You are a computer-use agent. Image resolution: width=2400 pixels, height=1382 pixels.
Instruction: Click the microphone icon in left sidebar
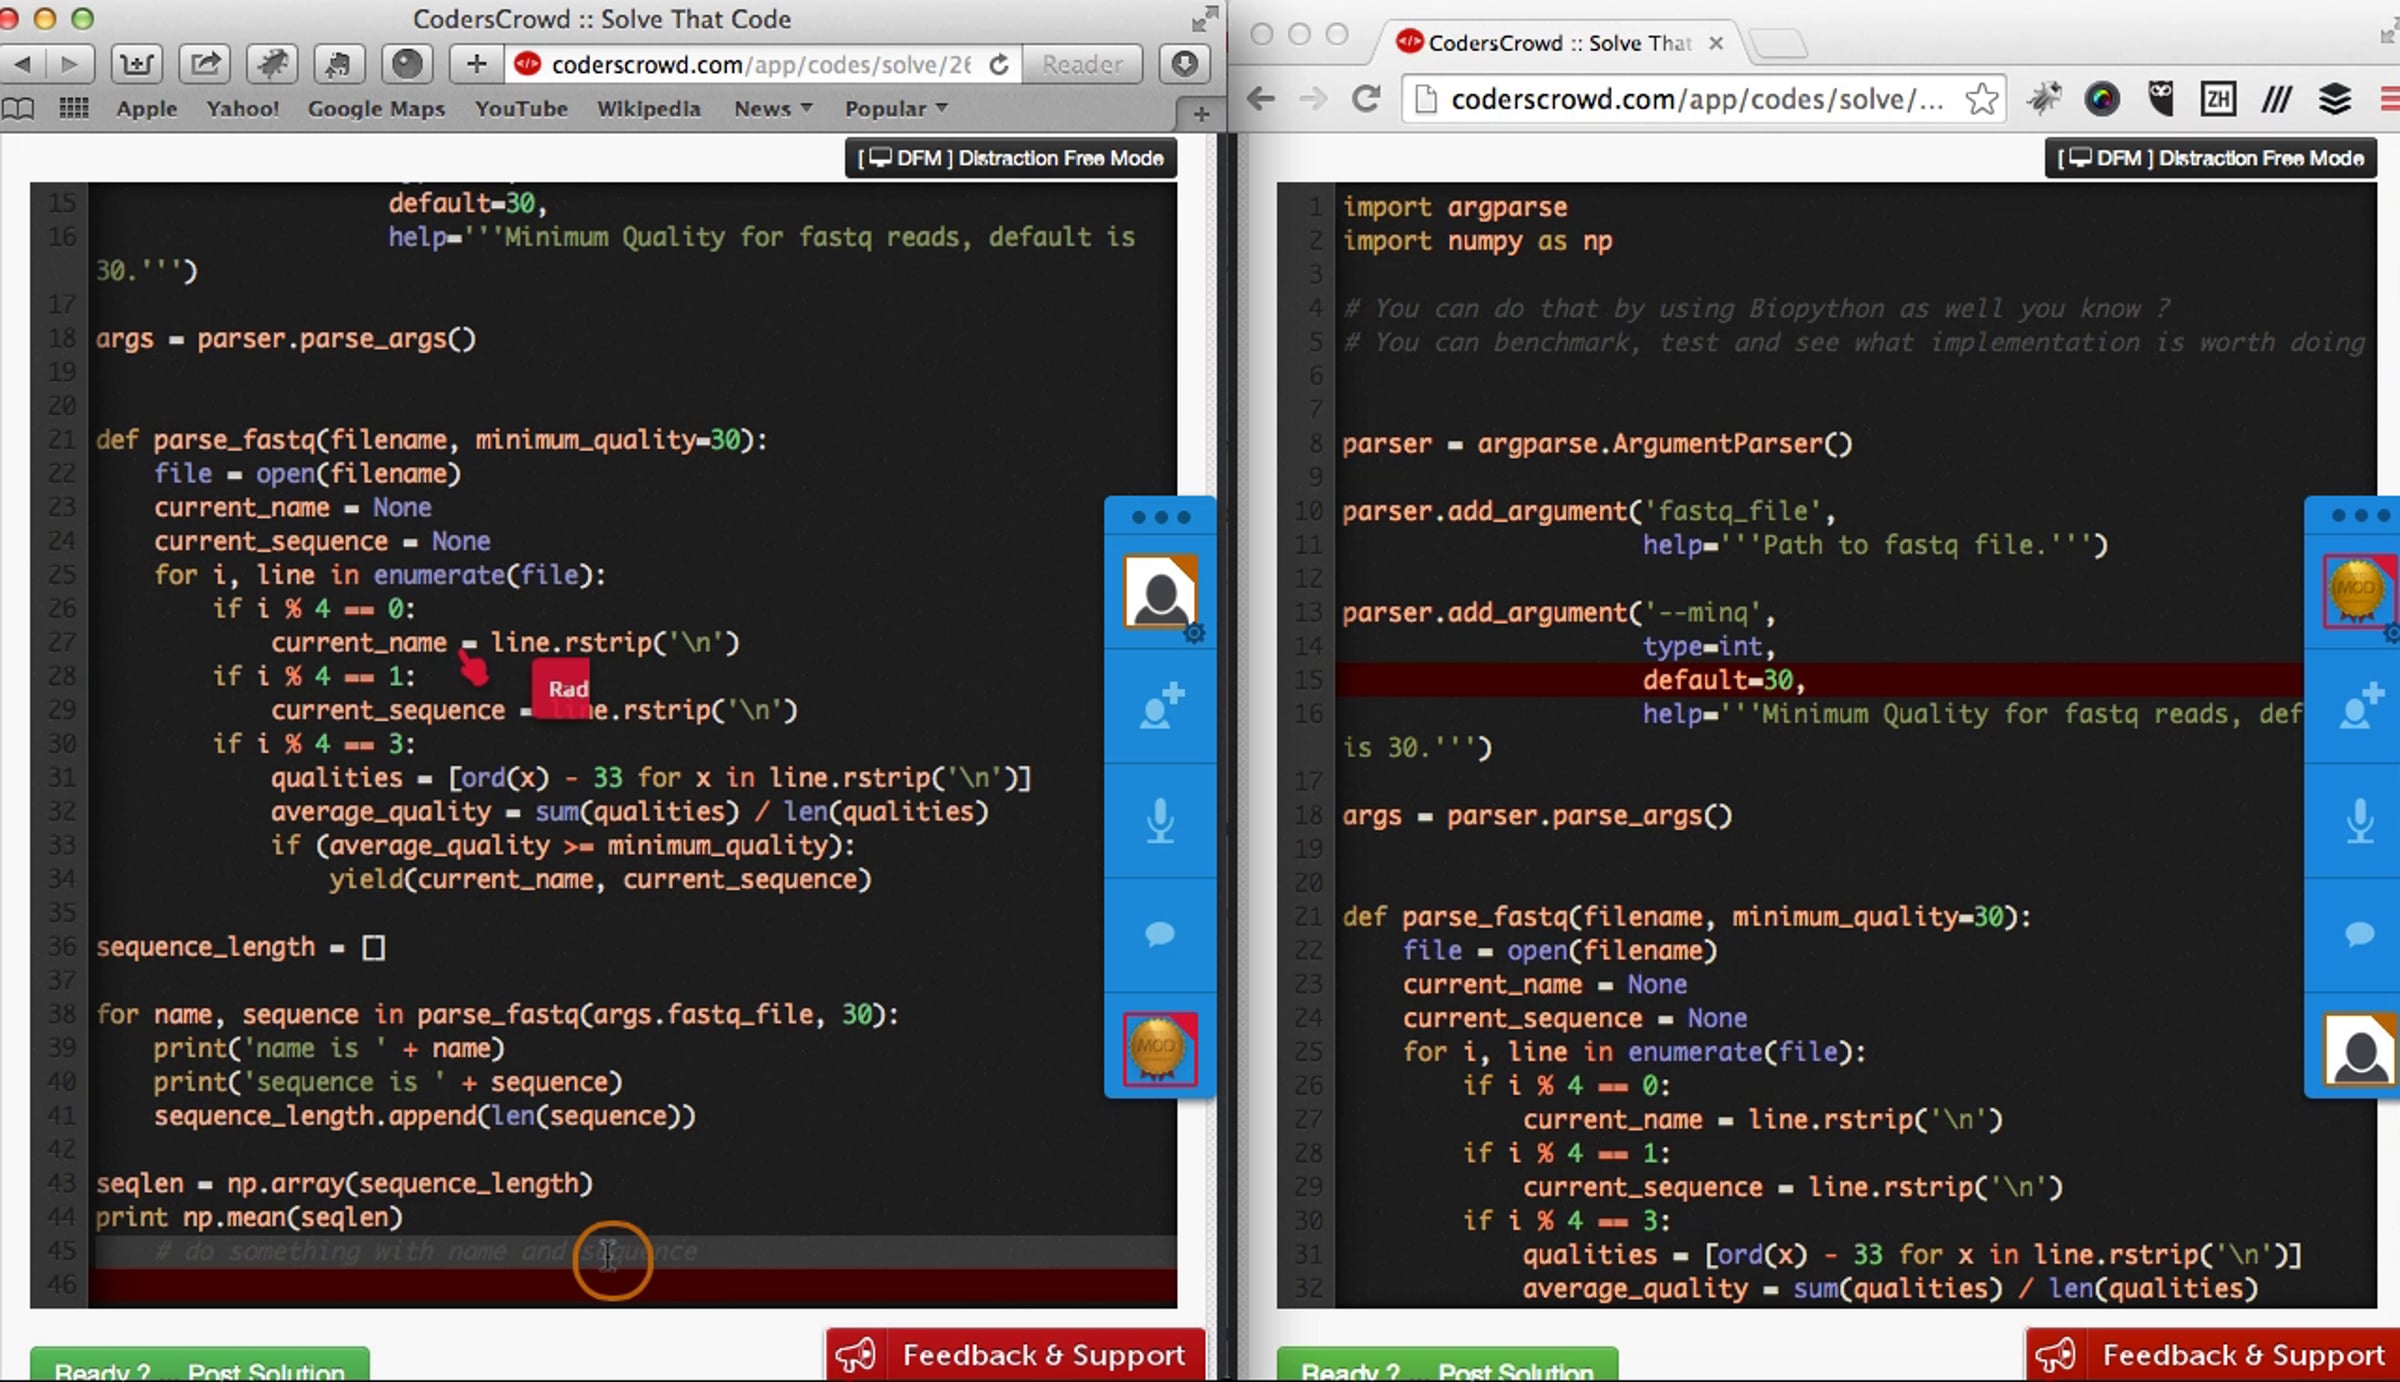coord(1160,820)
